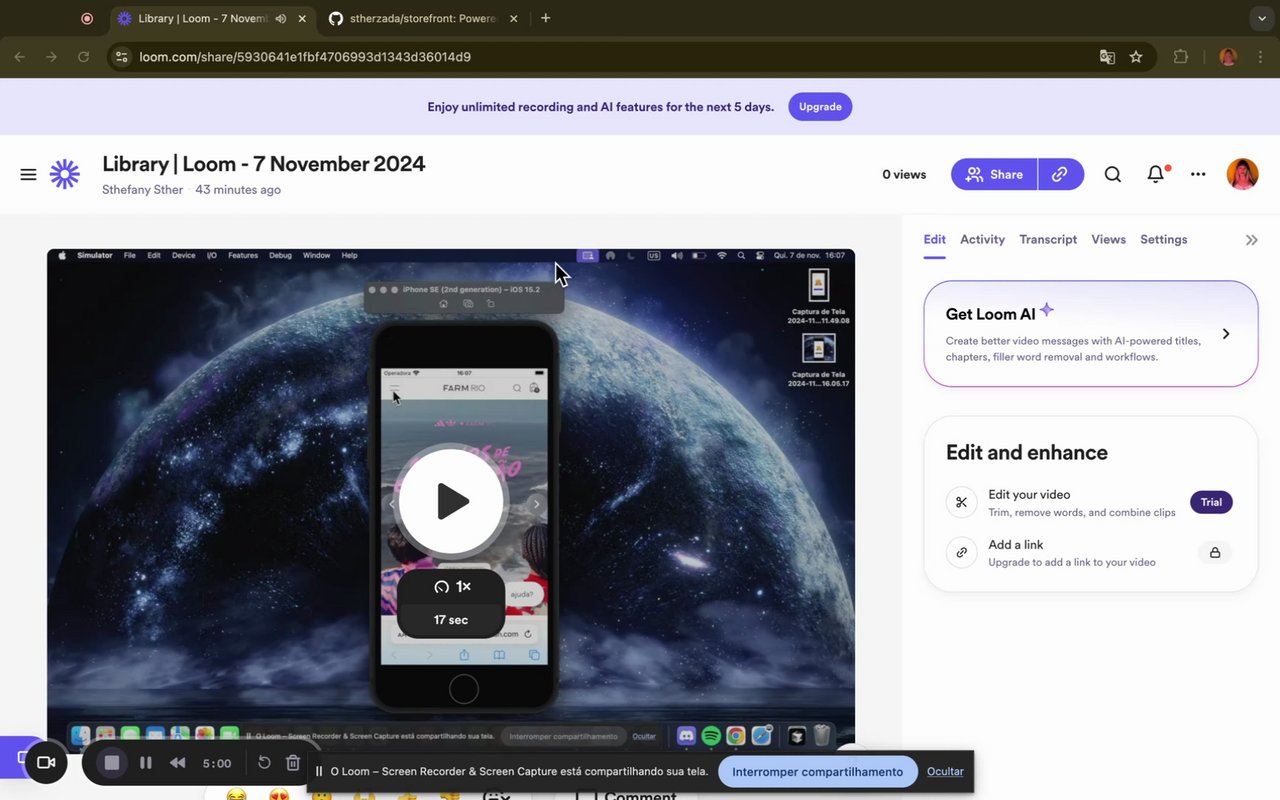Viewport: 1280px width, 800px height.
Task: Click the 43 minutes ago timestamp
Action: [238, 190]
